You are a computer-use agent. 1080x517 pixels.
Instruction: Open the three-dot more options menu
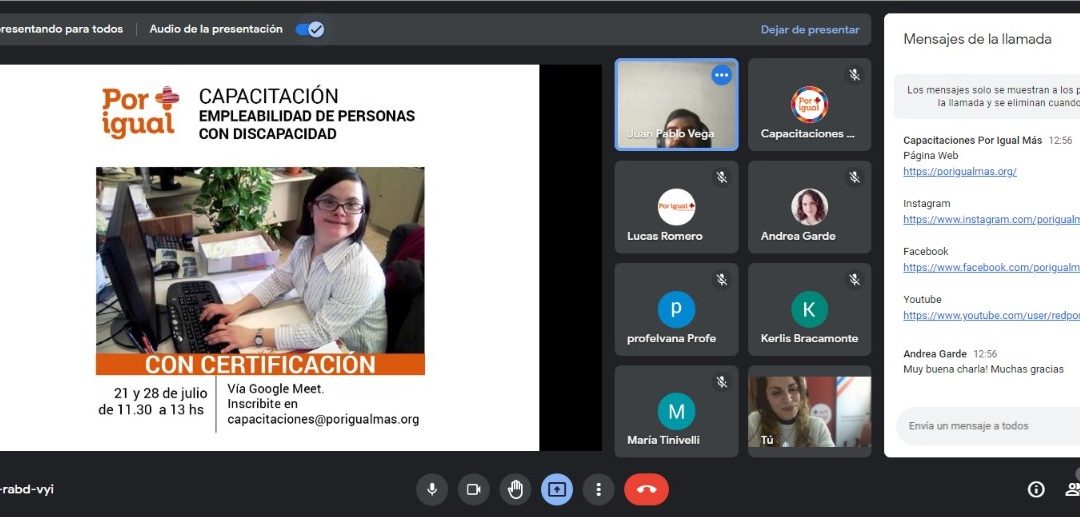(x=599, y=489)
